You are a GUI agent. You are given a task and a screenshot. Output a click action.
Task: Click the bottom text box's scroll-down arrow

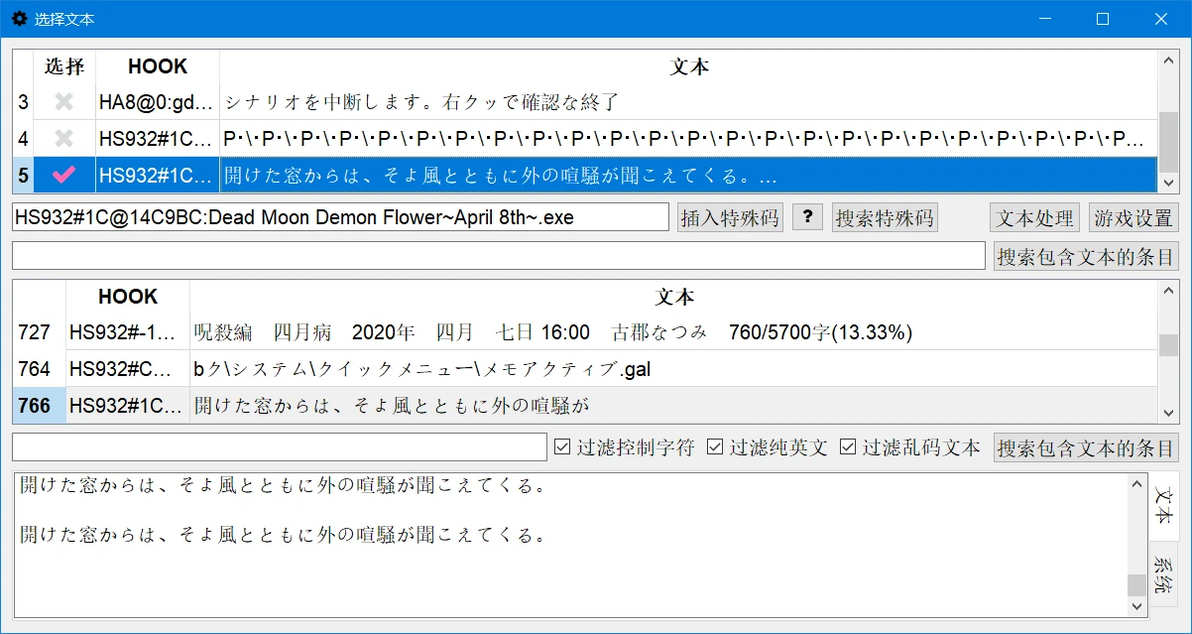coord(1137,607)
